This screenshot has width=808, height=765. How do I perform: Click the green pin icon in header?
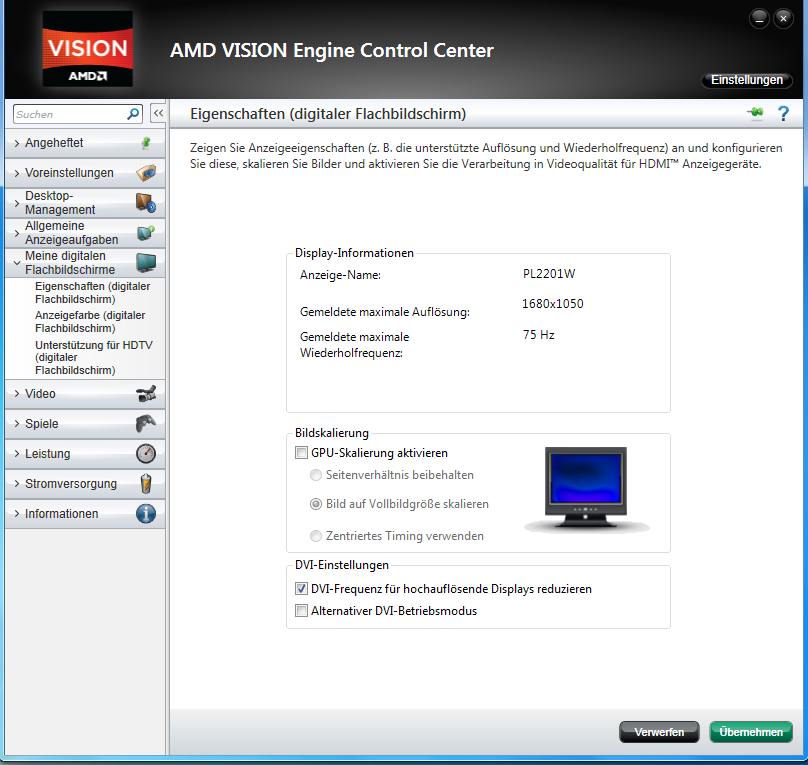point(755,113)
